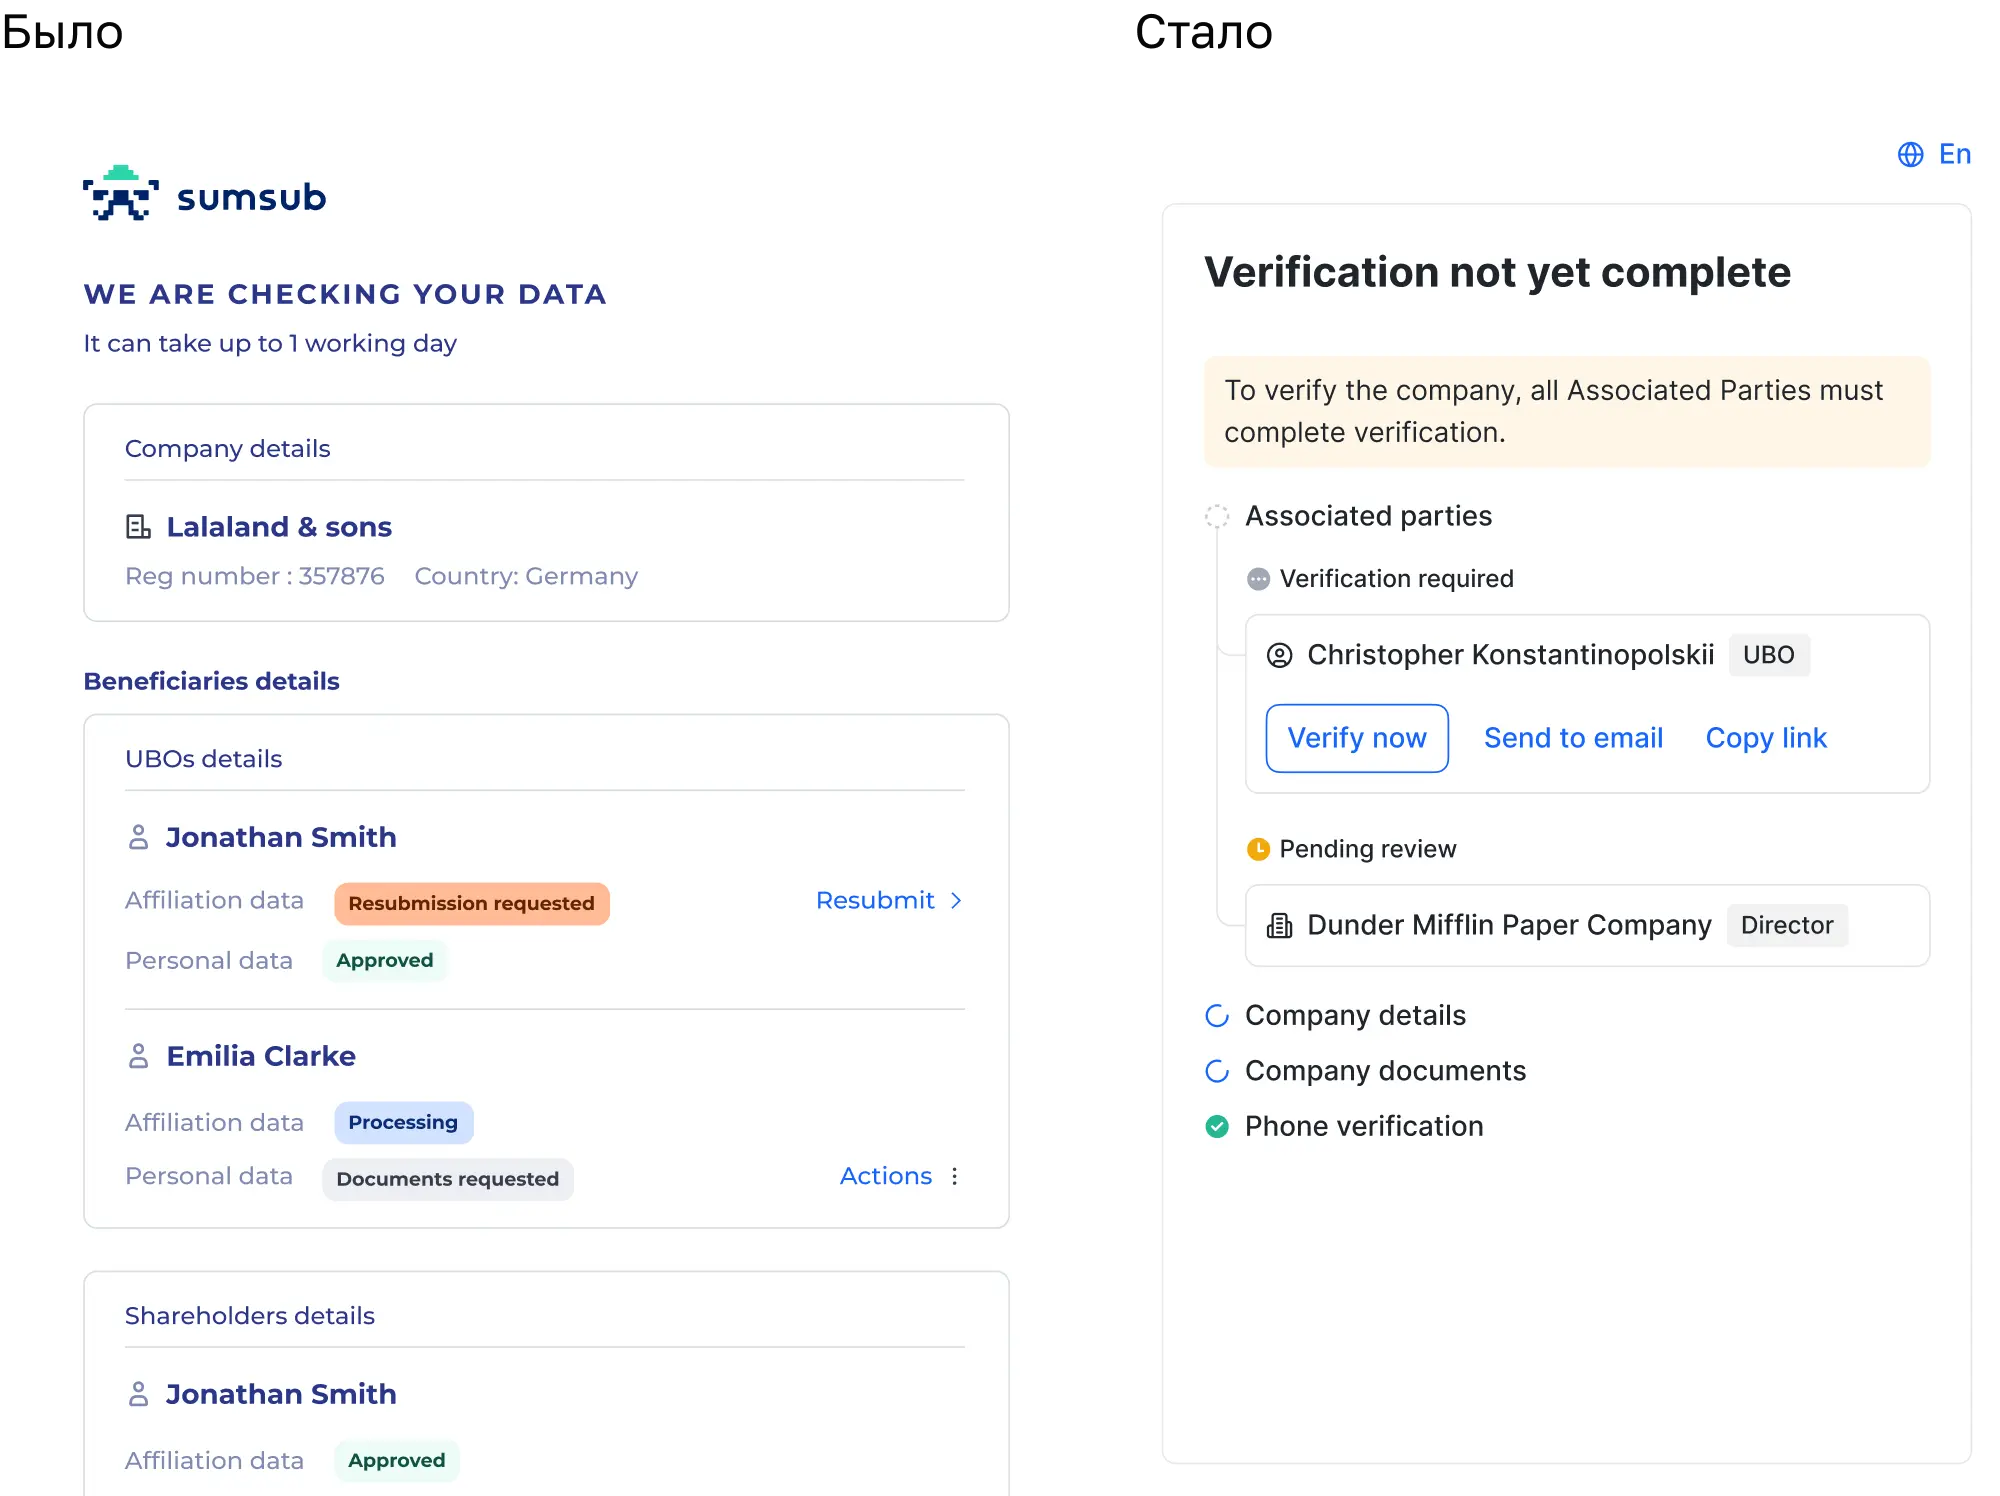Open the En language selector

click(x=1954, y=155)
